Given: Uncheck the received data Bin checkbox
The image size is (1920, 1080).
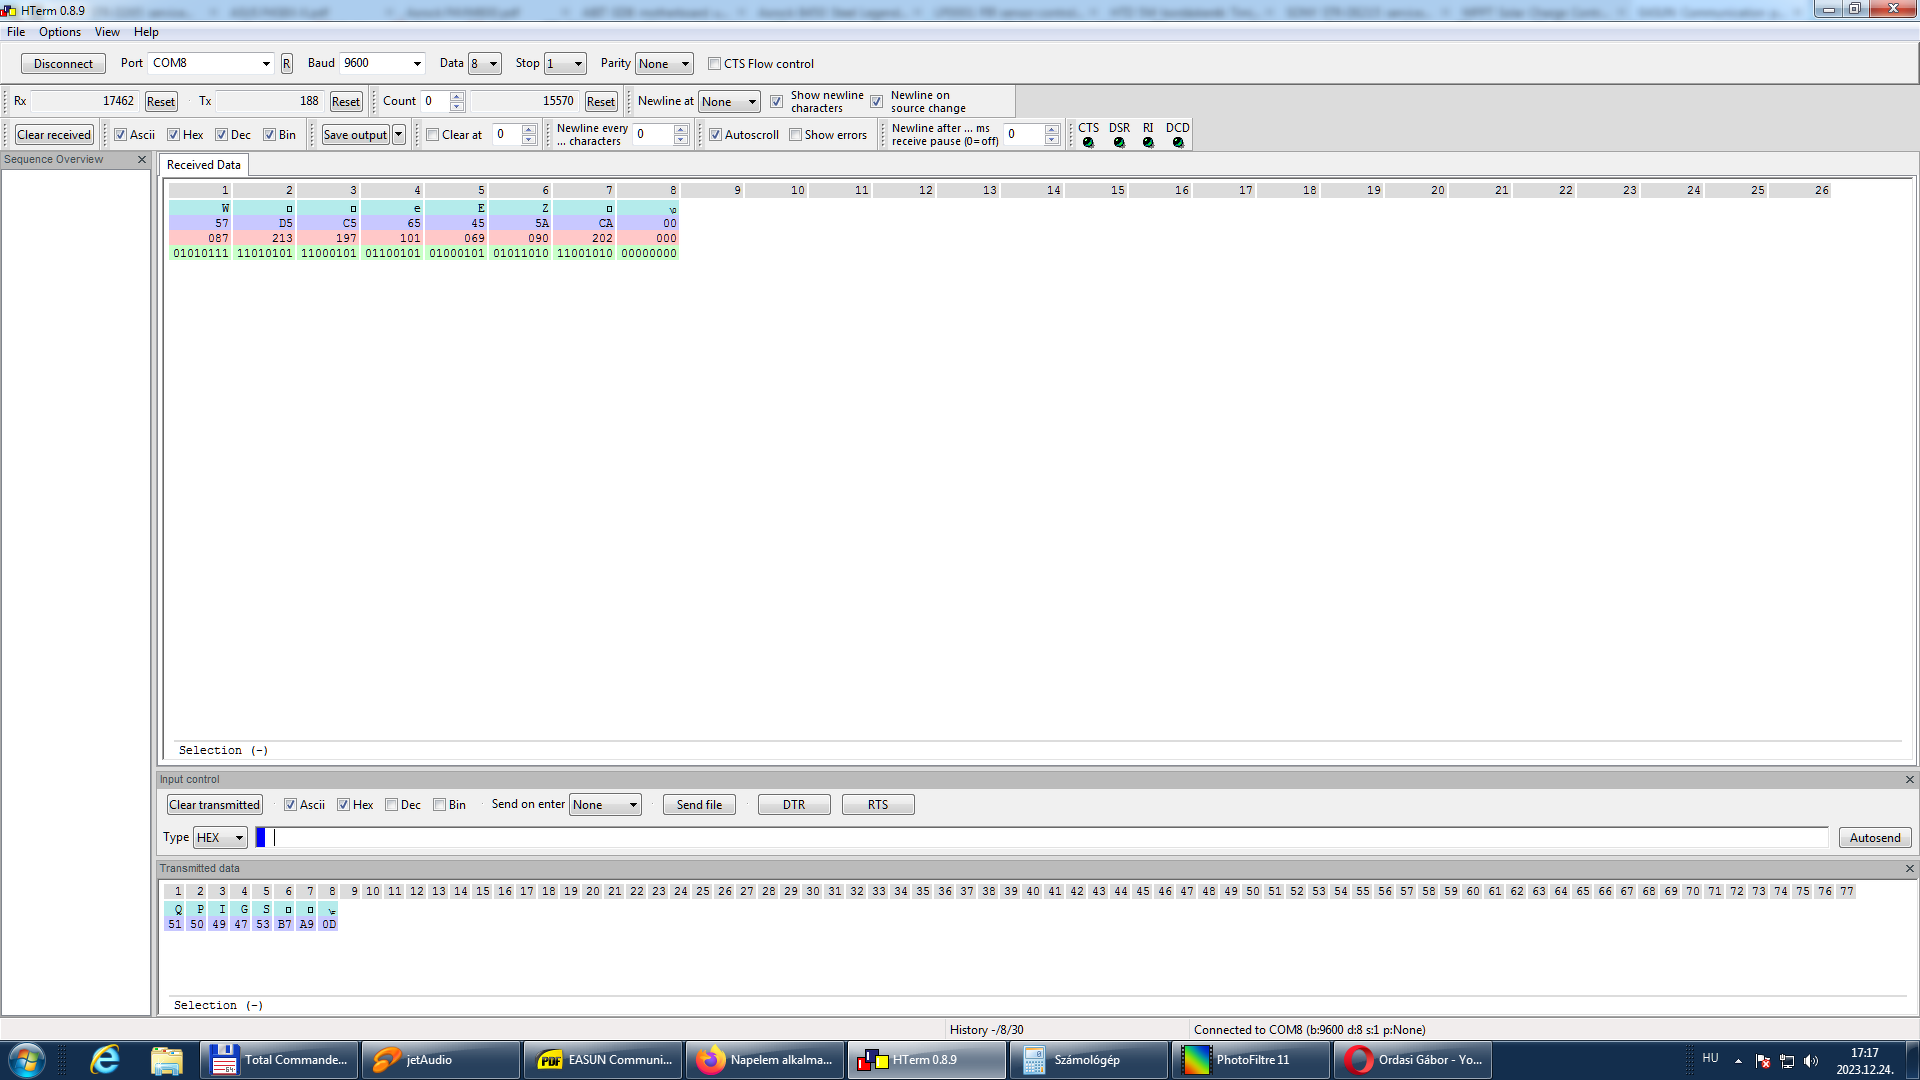Looking at the screenshot, I should point(269,135).
